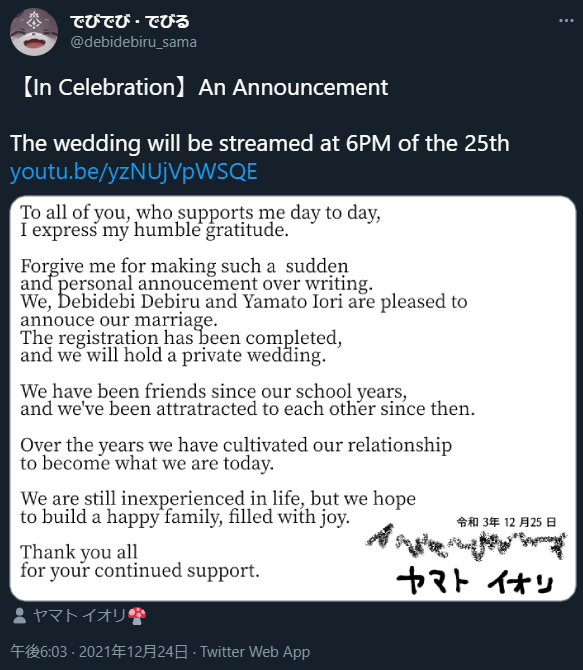Click the 午後6:03 timestamp

[x=38, y=652]
